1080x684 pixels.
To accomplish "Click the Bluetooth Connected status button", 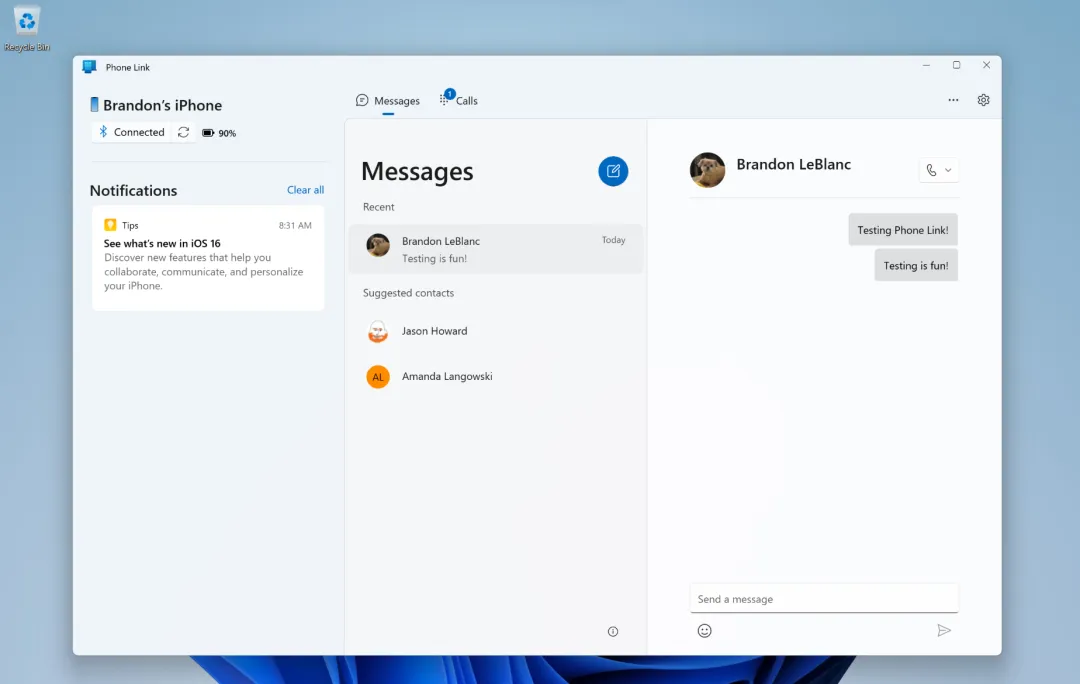I will pyautogui.click(x=132, y=132).
